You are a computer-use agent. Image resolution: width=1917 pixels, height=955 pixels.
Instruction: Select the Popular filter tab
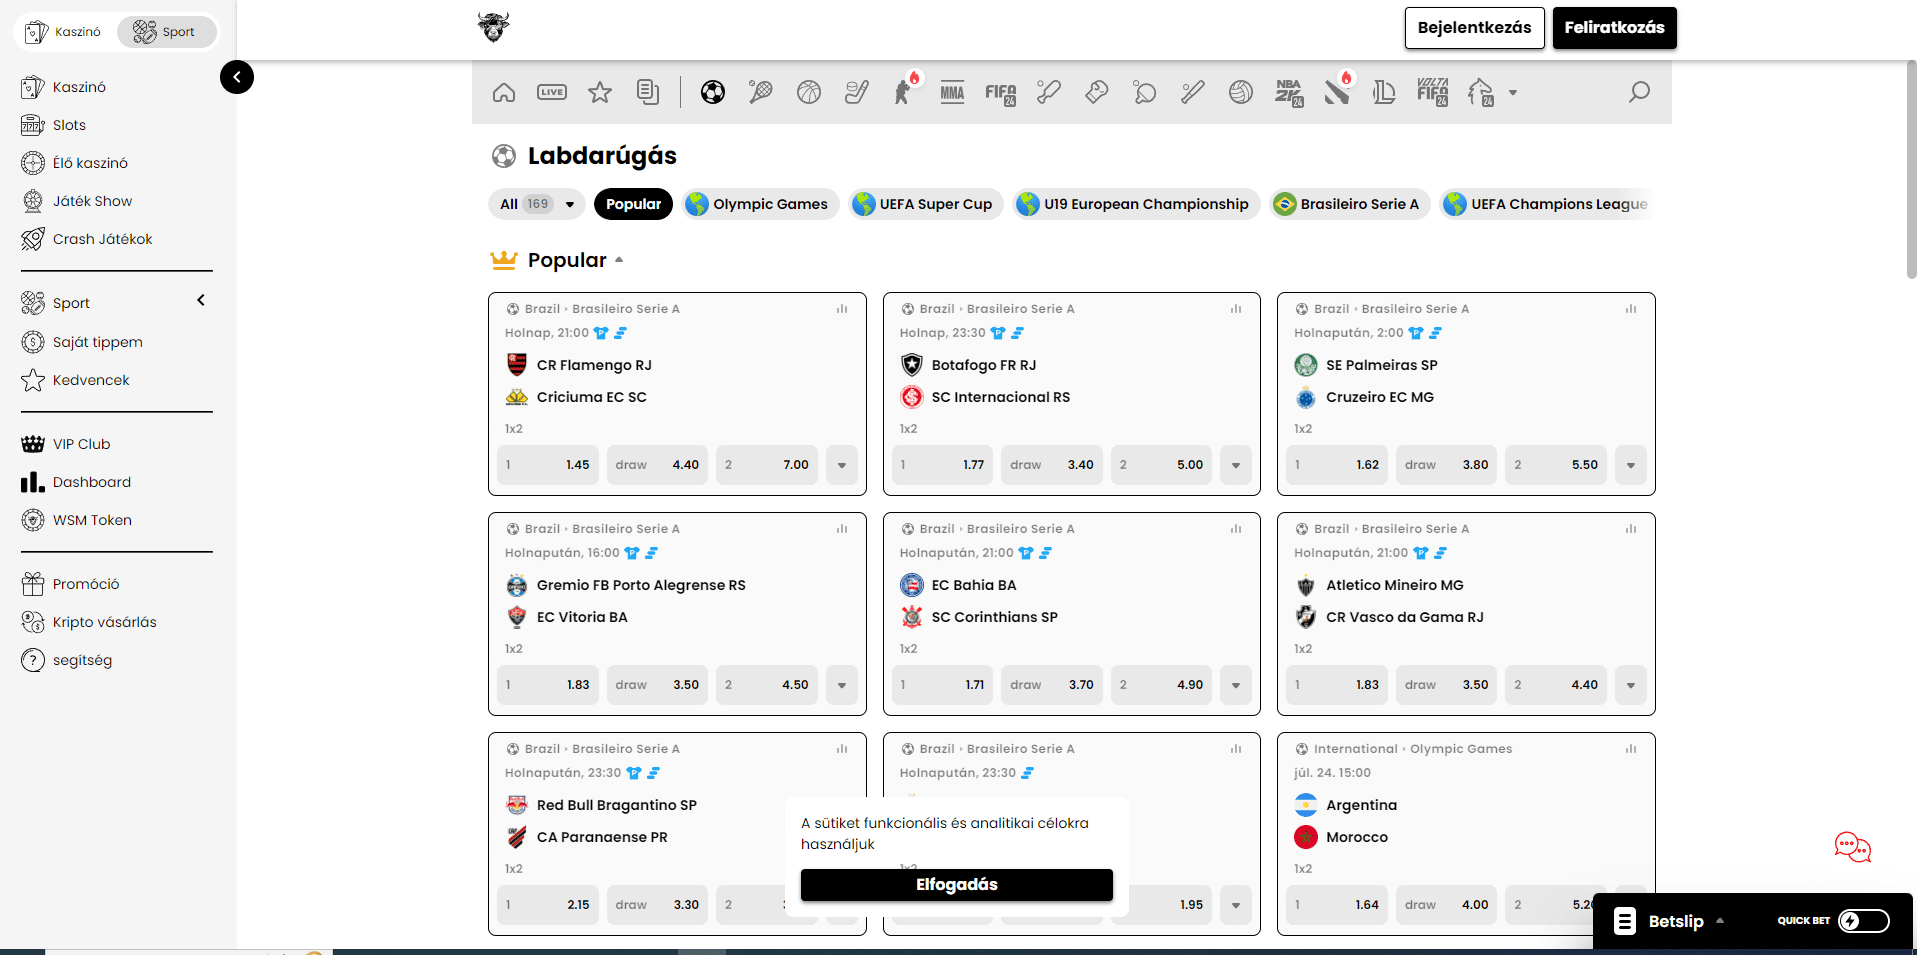[x=633, y=204]
